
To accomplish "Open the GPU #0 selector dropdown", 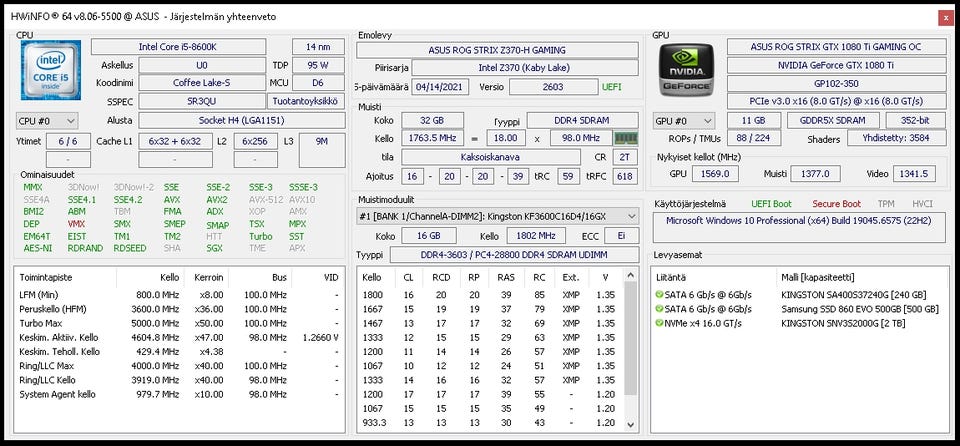I will [x=685, y=120].
